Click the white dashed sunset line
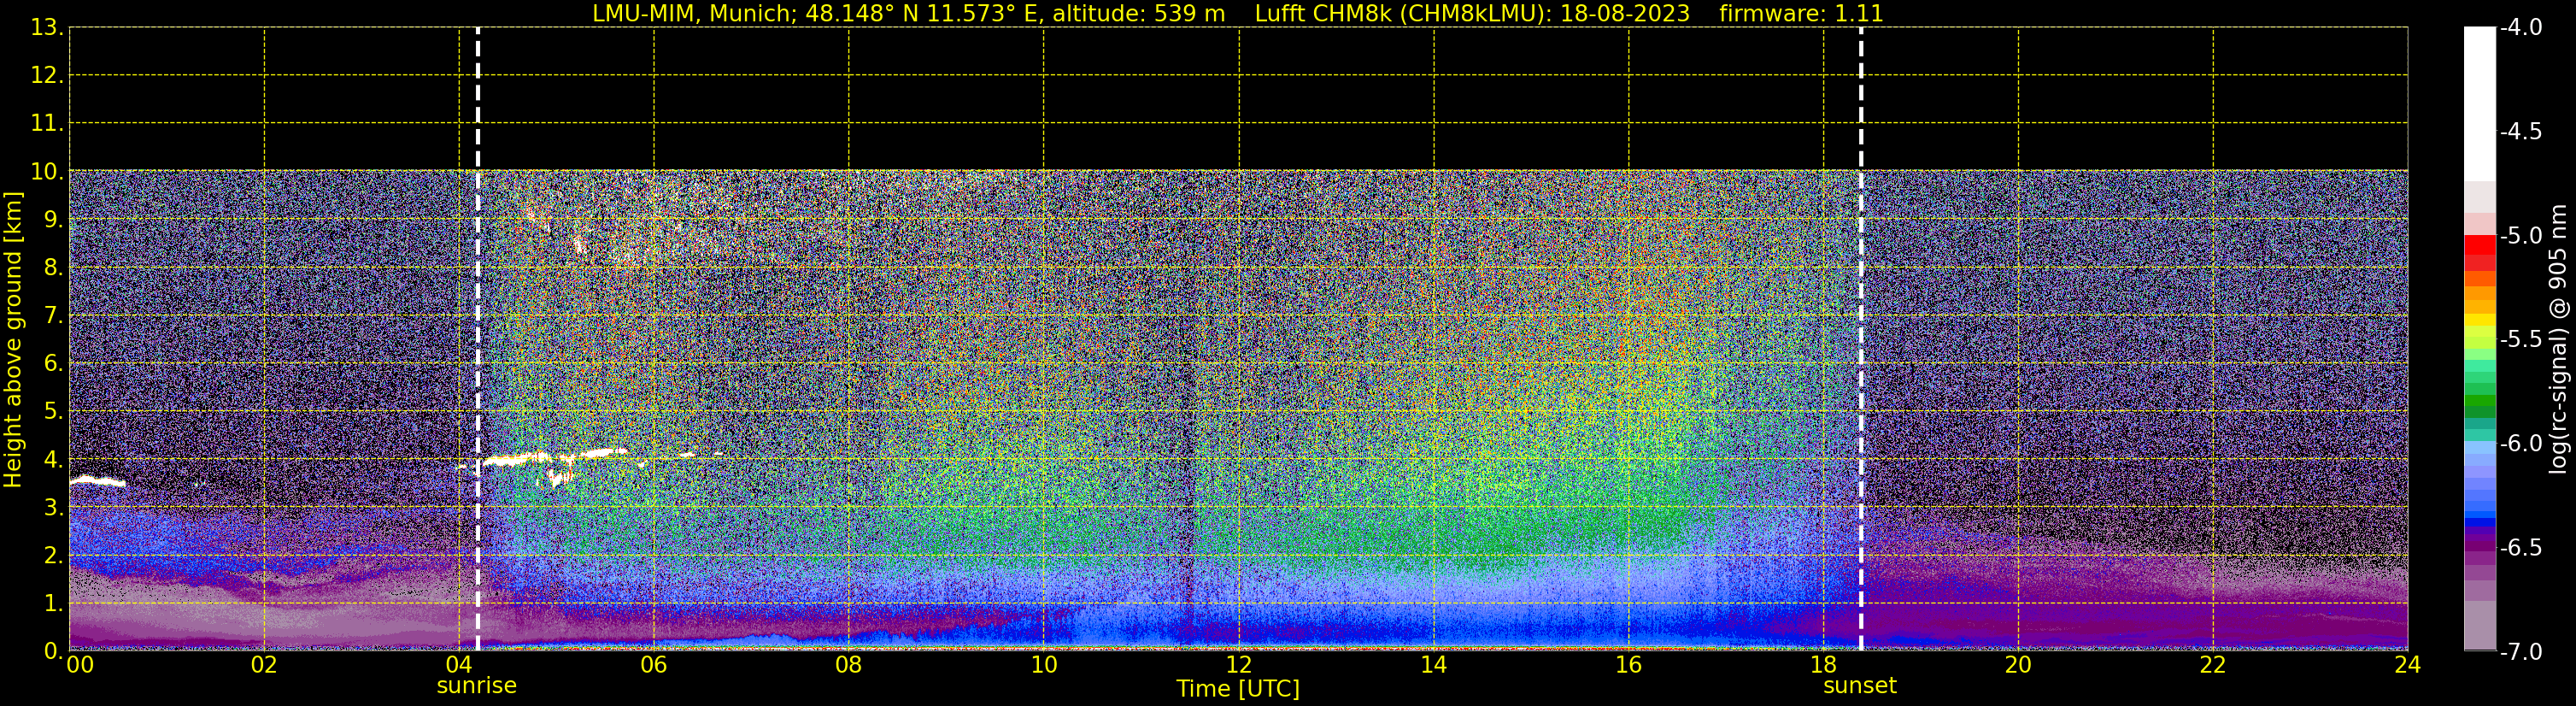Screen dimensions: 2576x706 (1861, 340)
